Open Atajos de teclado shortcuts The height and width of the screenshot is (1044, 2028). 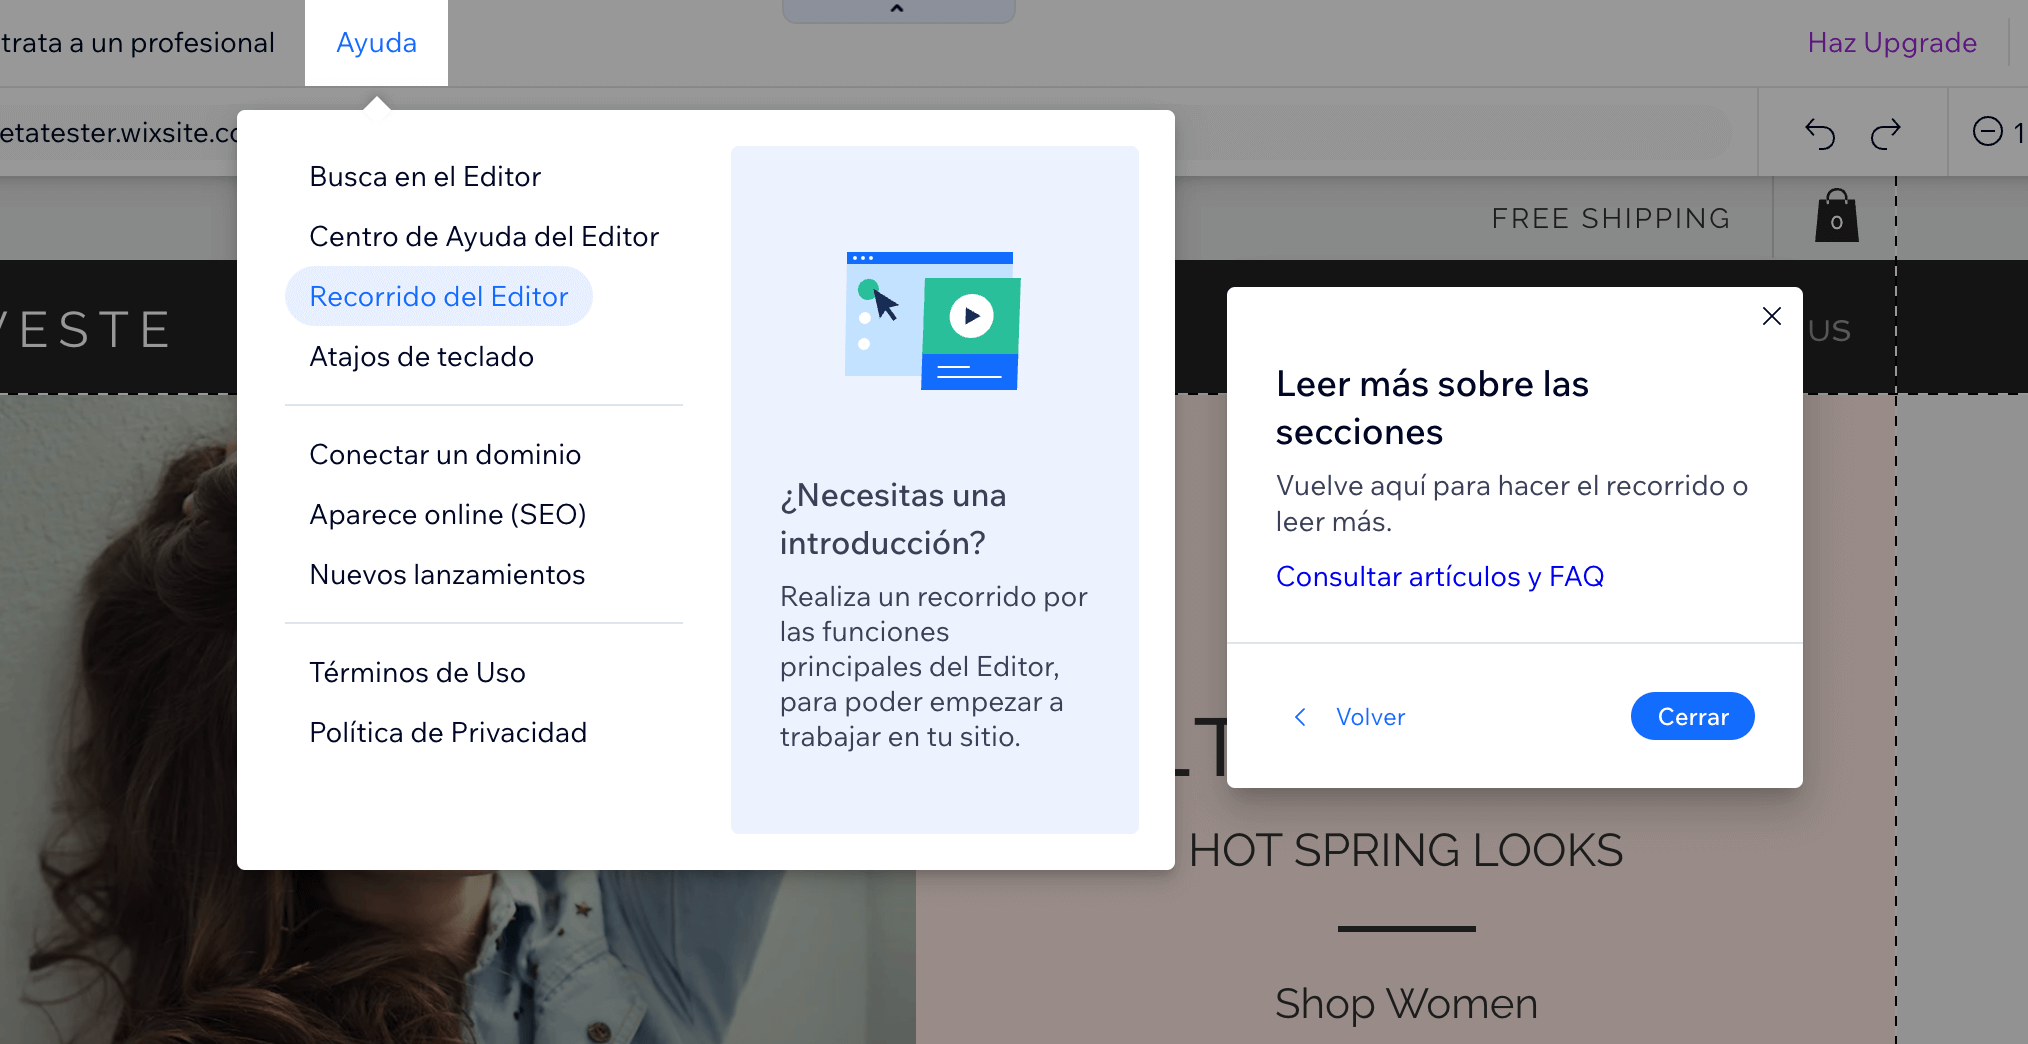421,357
